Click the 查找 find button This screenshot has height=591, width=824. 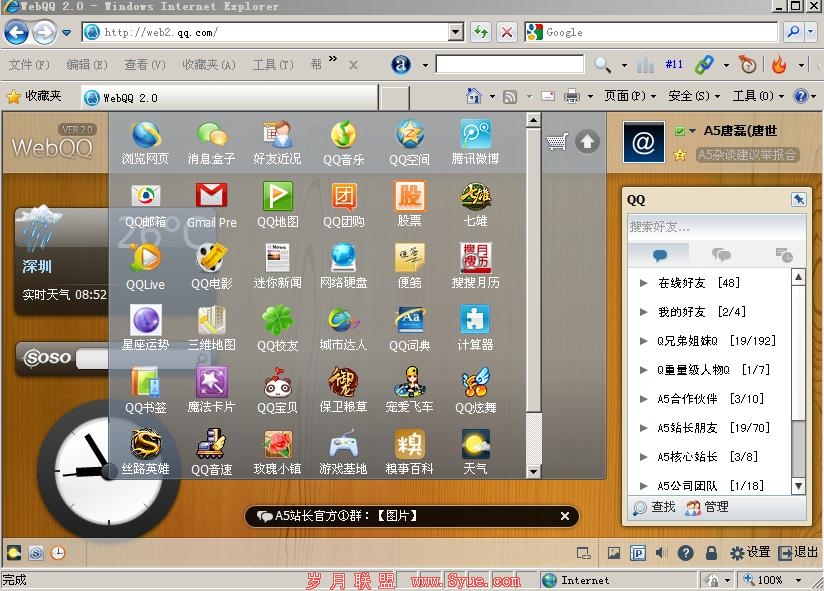click(x=654, y=507)
